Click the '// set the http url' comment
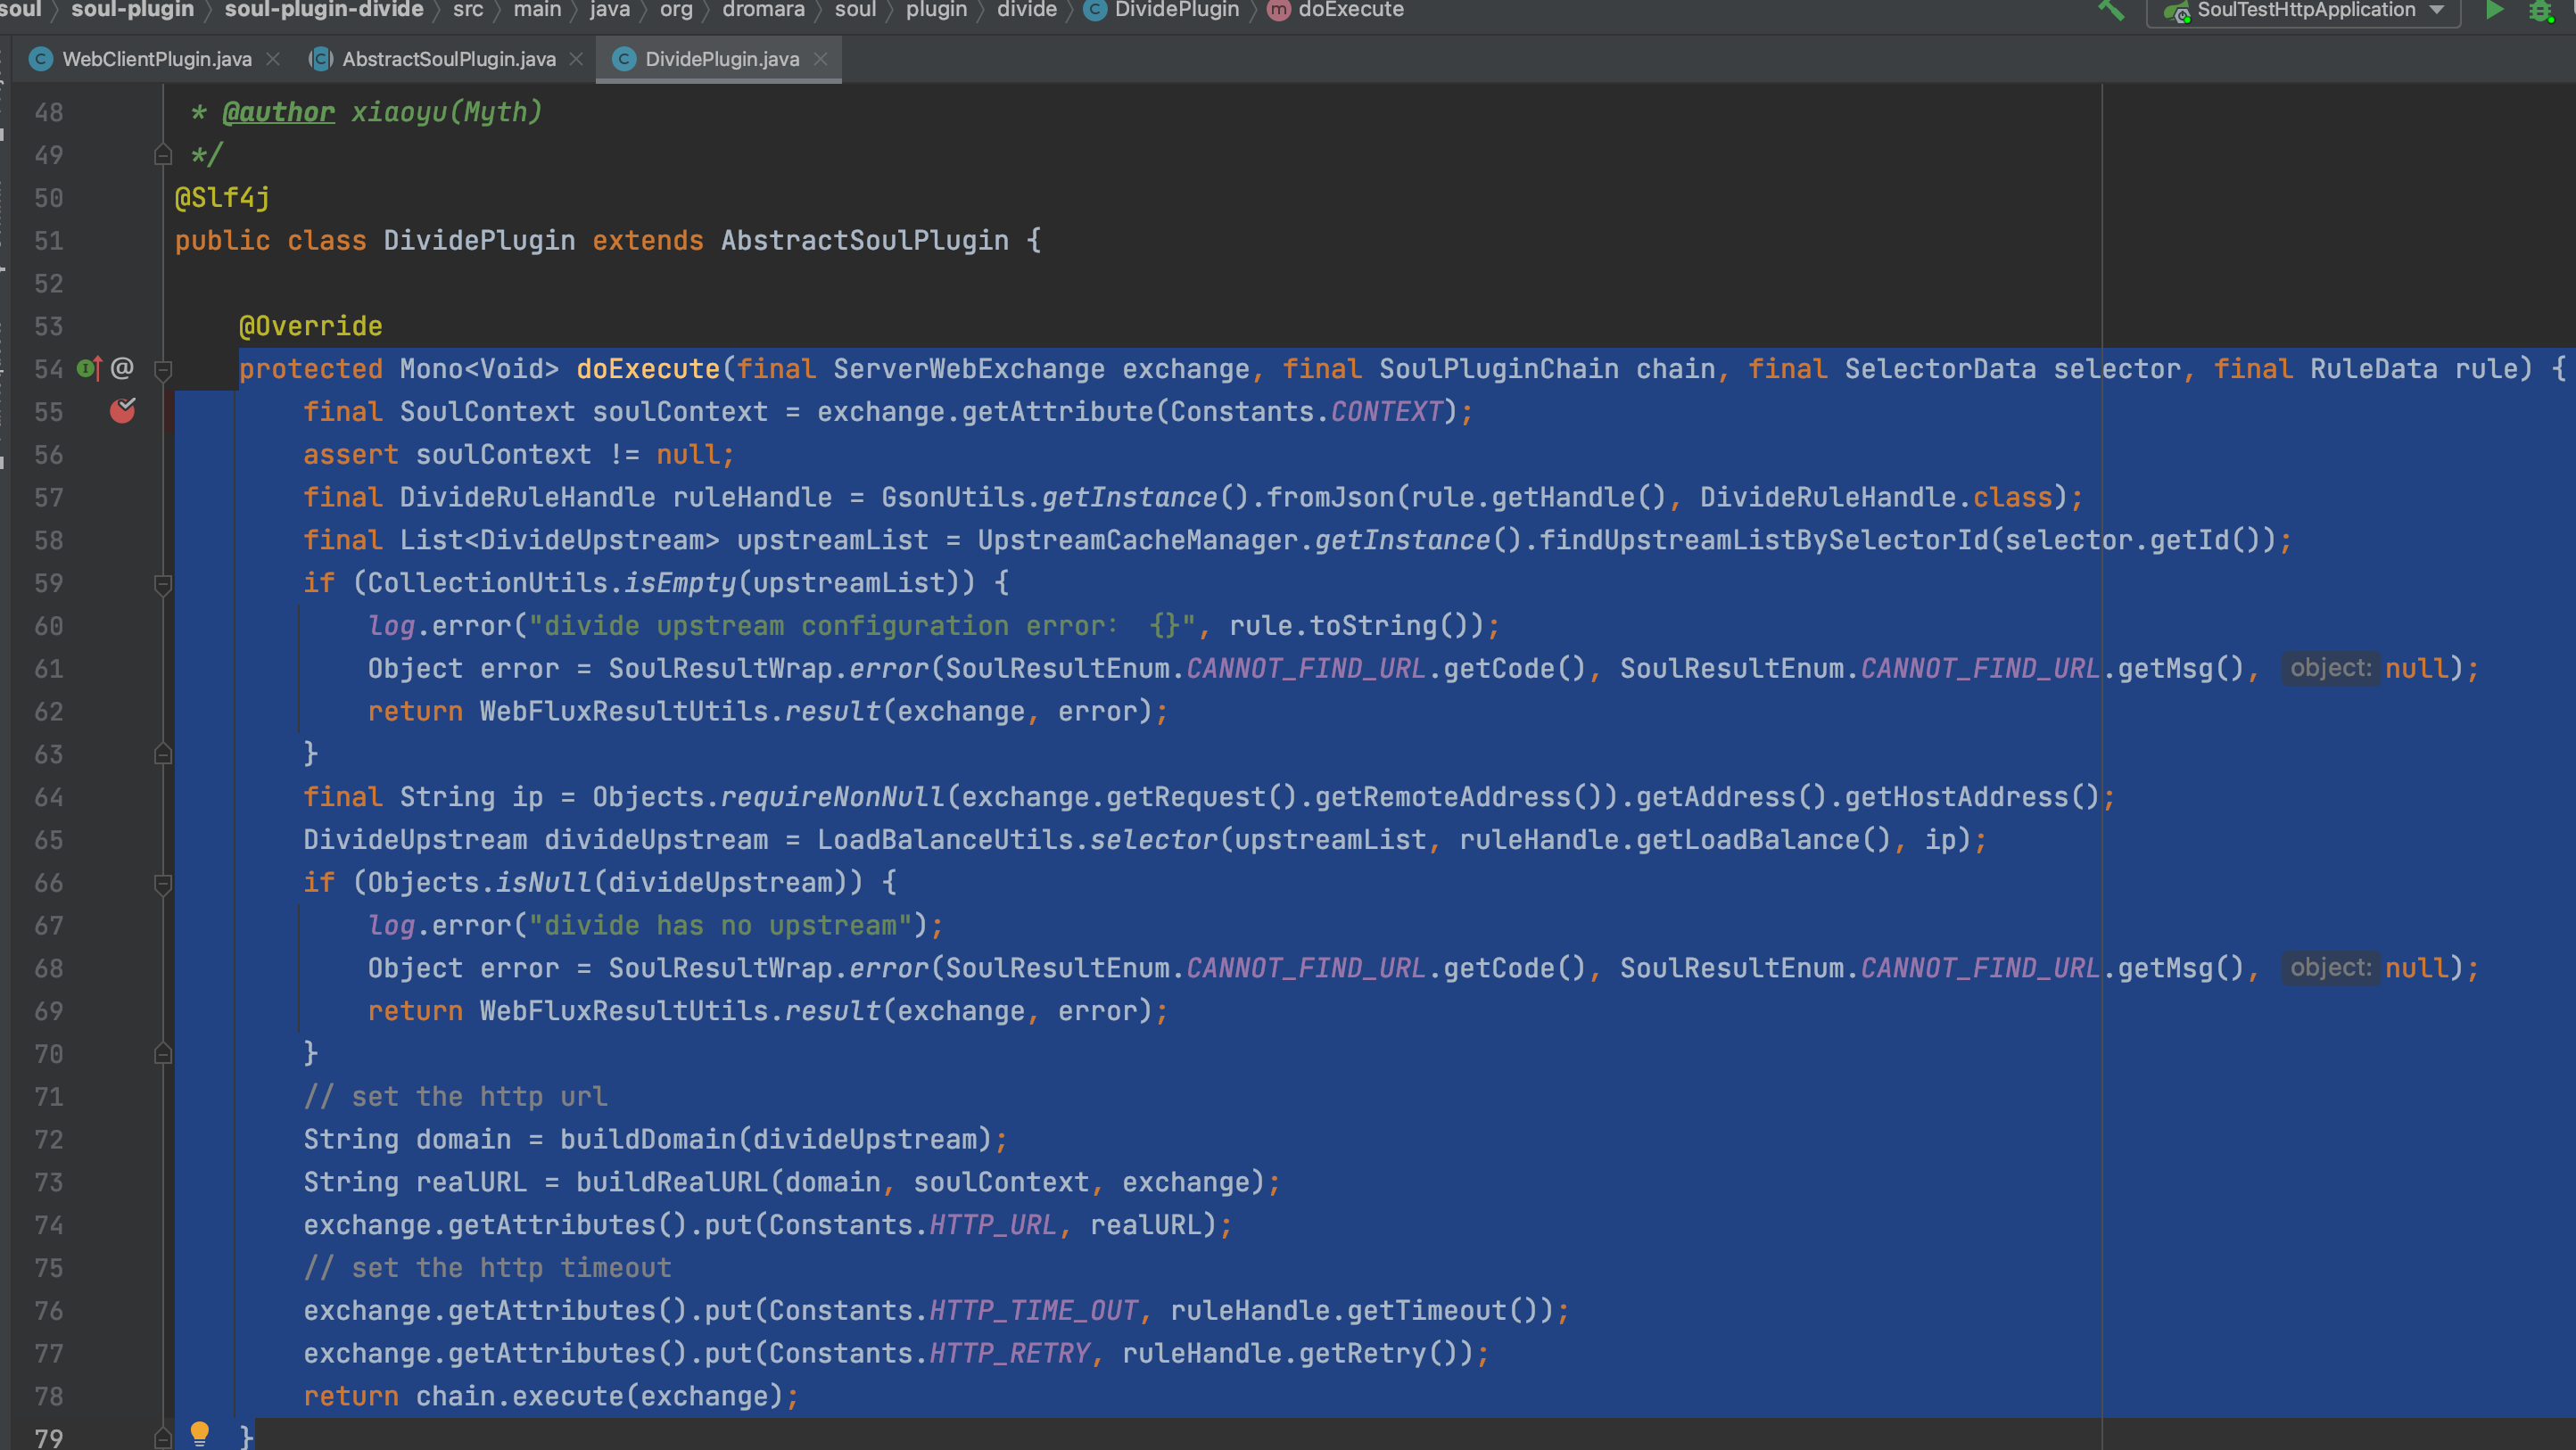Image resolution: width=2576 pixels, height=1450 pixels. click(x=455, y=1097)
